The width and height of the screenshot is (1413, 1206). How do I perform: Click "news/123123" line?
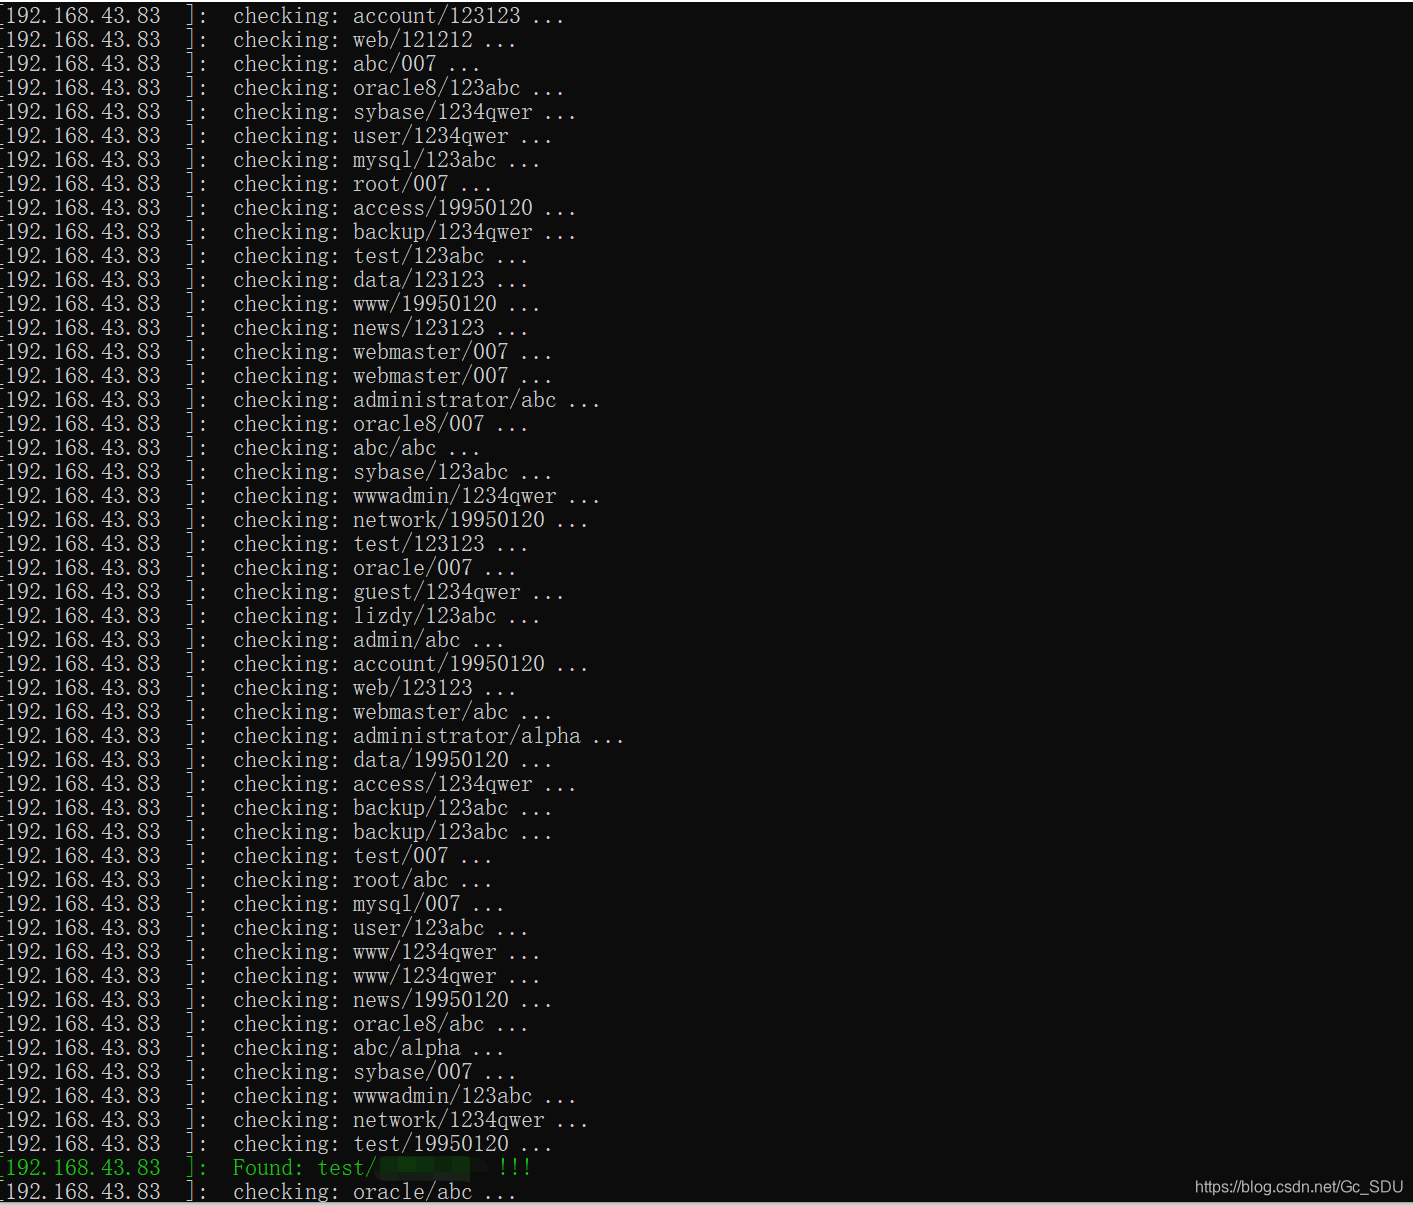[265, 327]
